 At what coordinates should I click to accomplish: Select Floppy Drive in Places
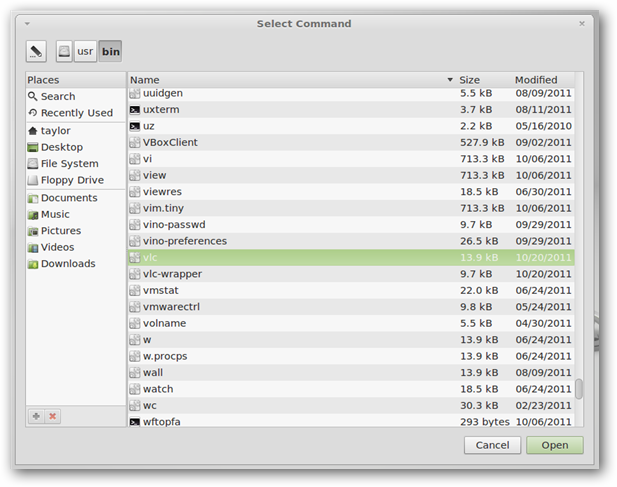pos(76,180)
